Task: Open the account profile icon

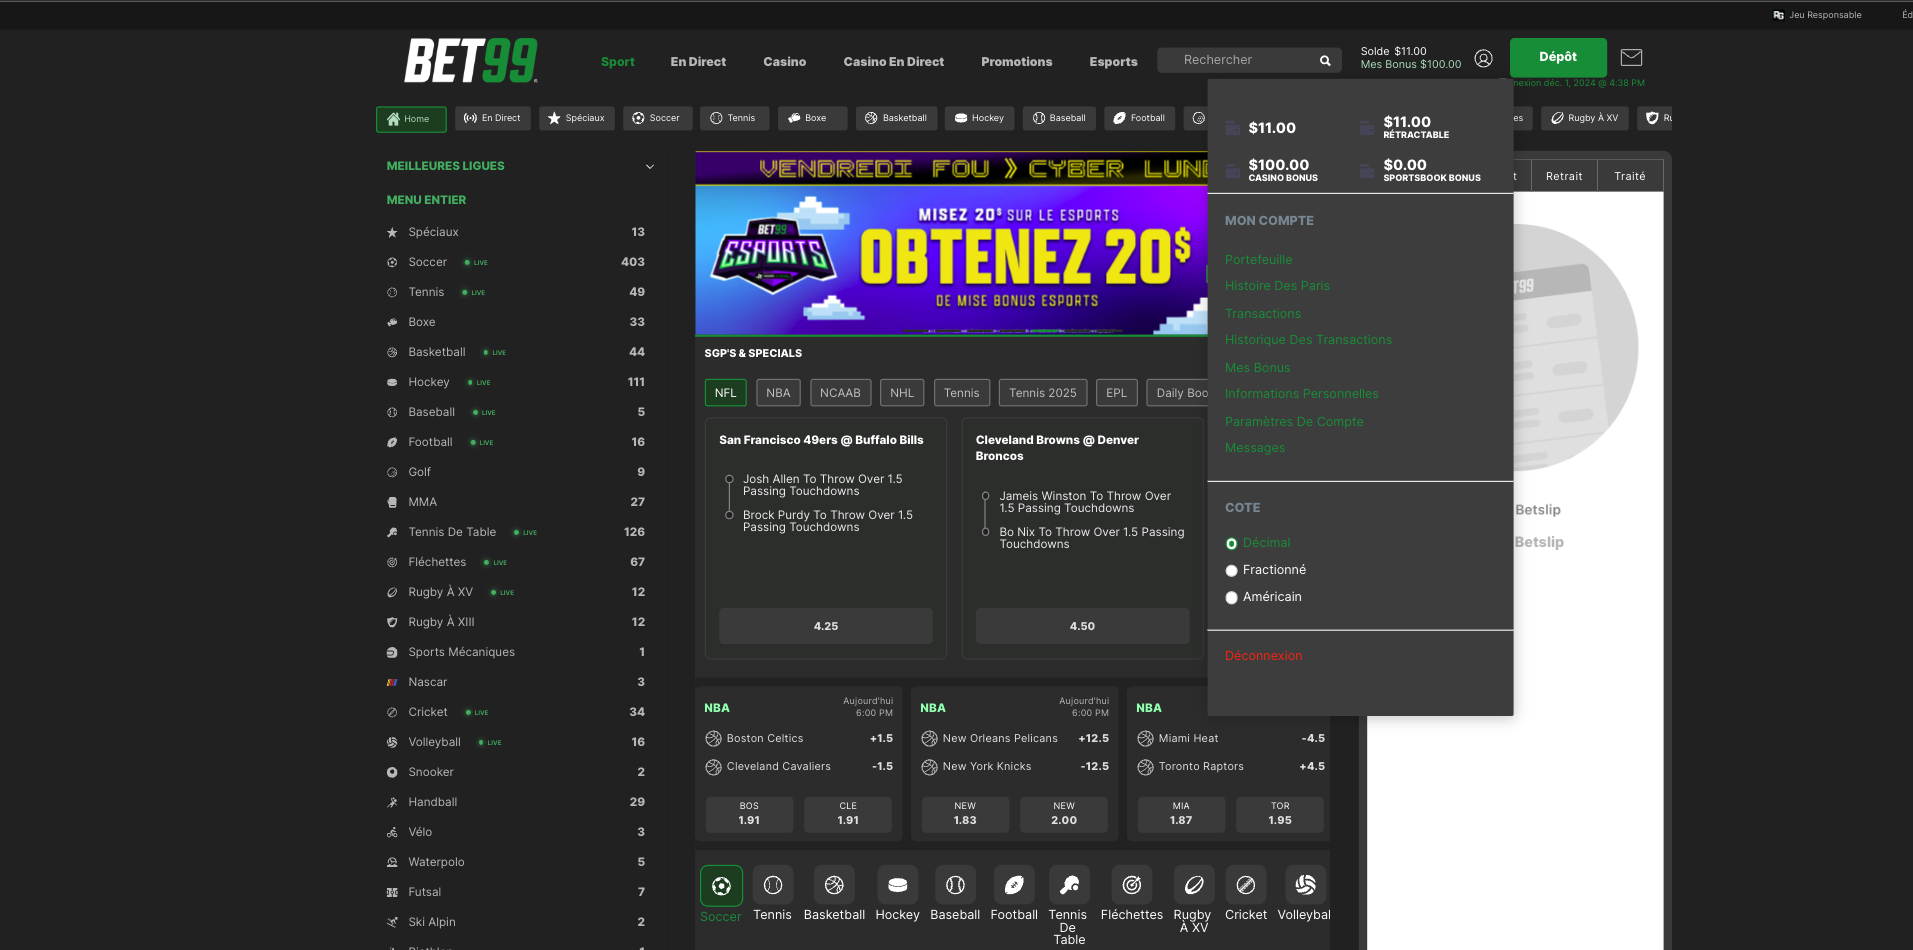Action: pyautogui.click(x=1483, y=58)
